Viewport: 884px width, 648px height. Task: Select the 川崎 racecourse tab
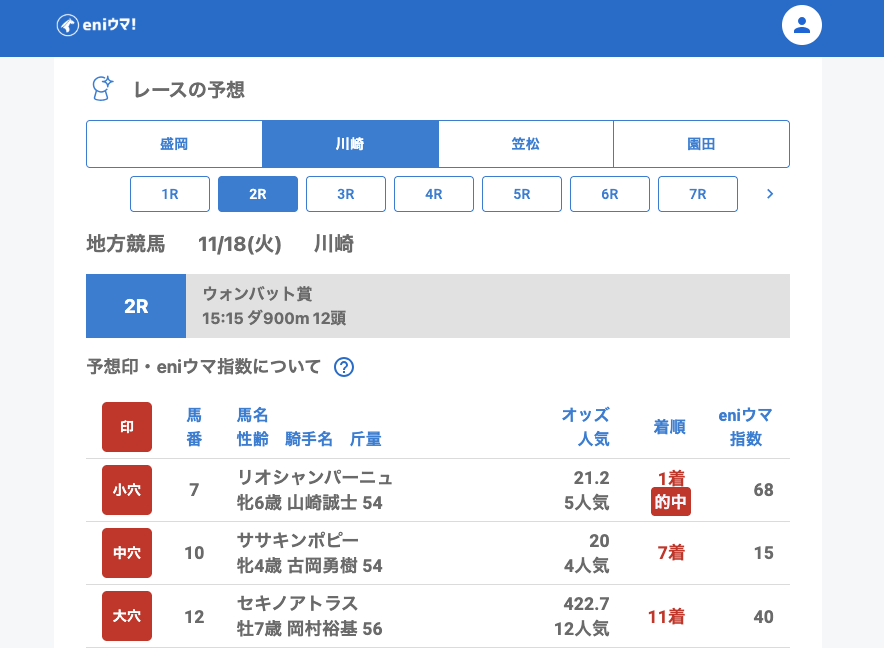(x=350, y=144)
